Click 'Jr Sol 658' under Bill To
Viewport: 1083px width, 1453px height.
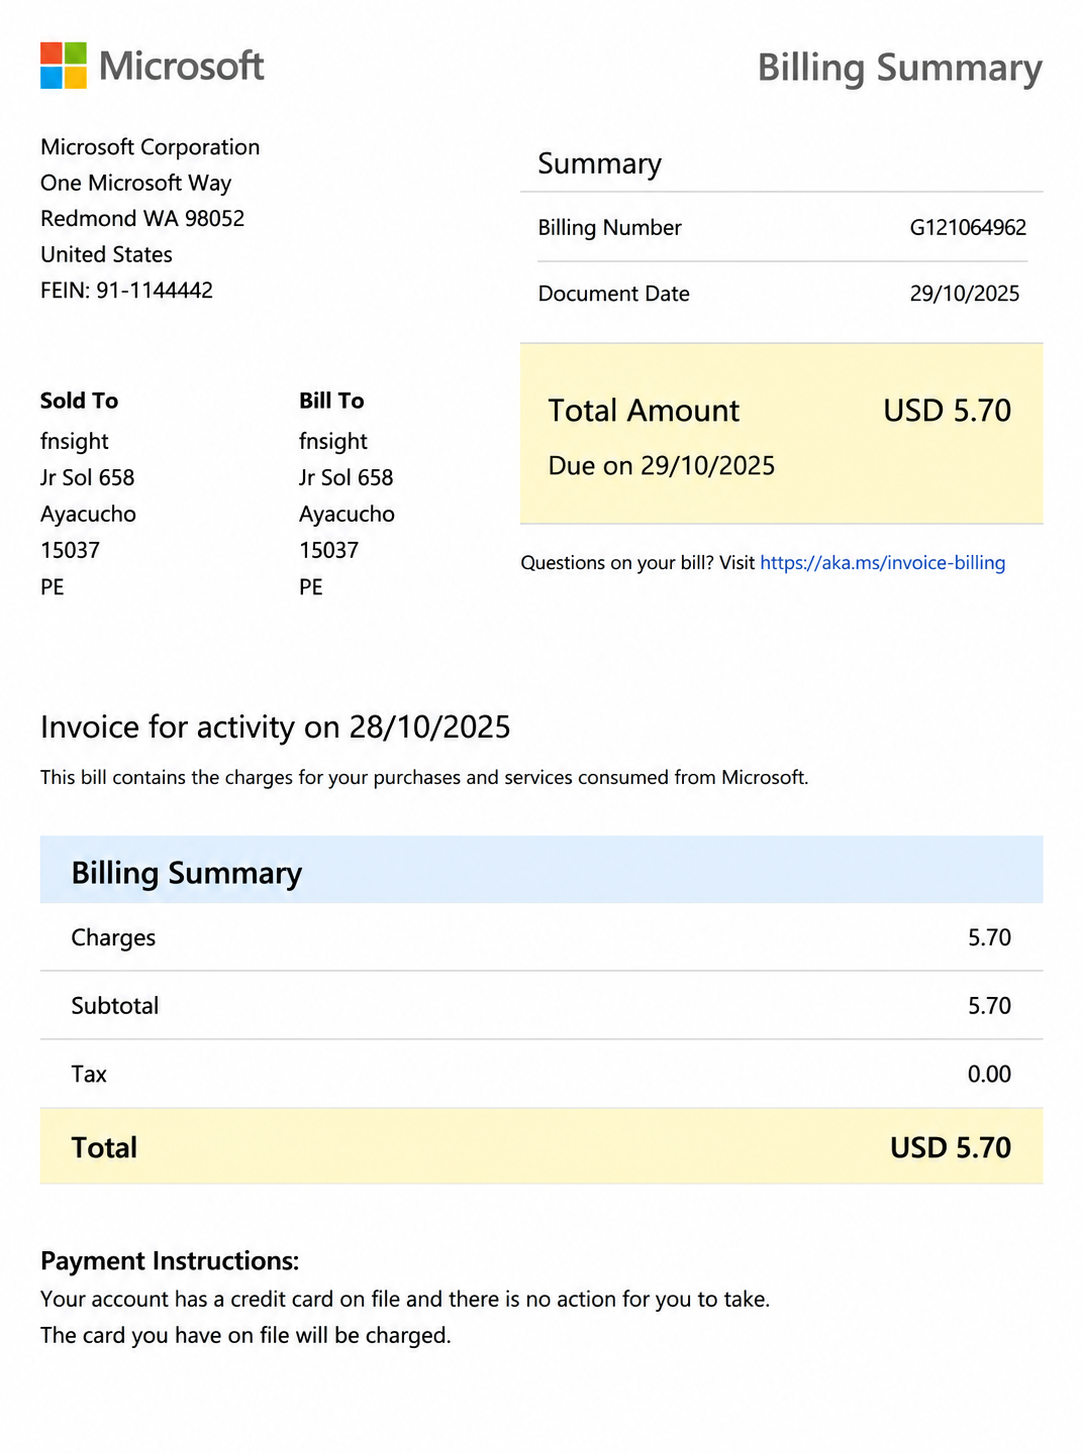tap(346, 478)
